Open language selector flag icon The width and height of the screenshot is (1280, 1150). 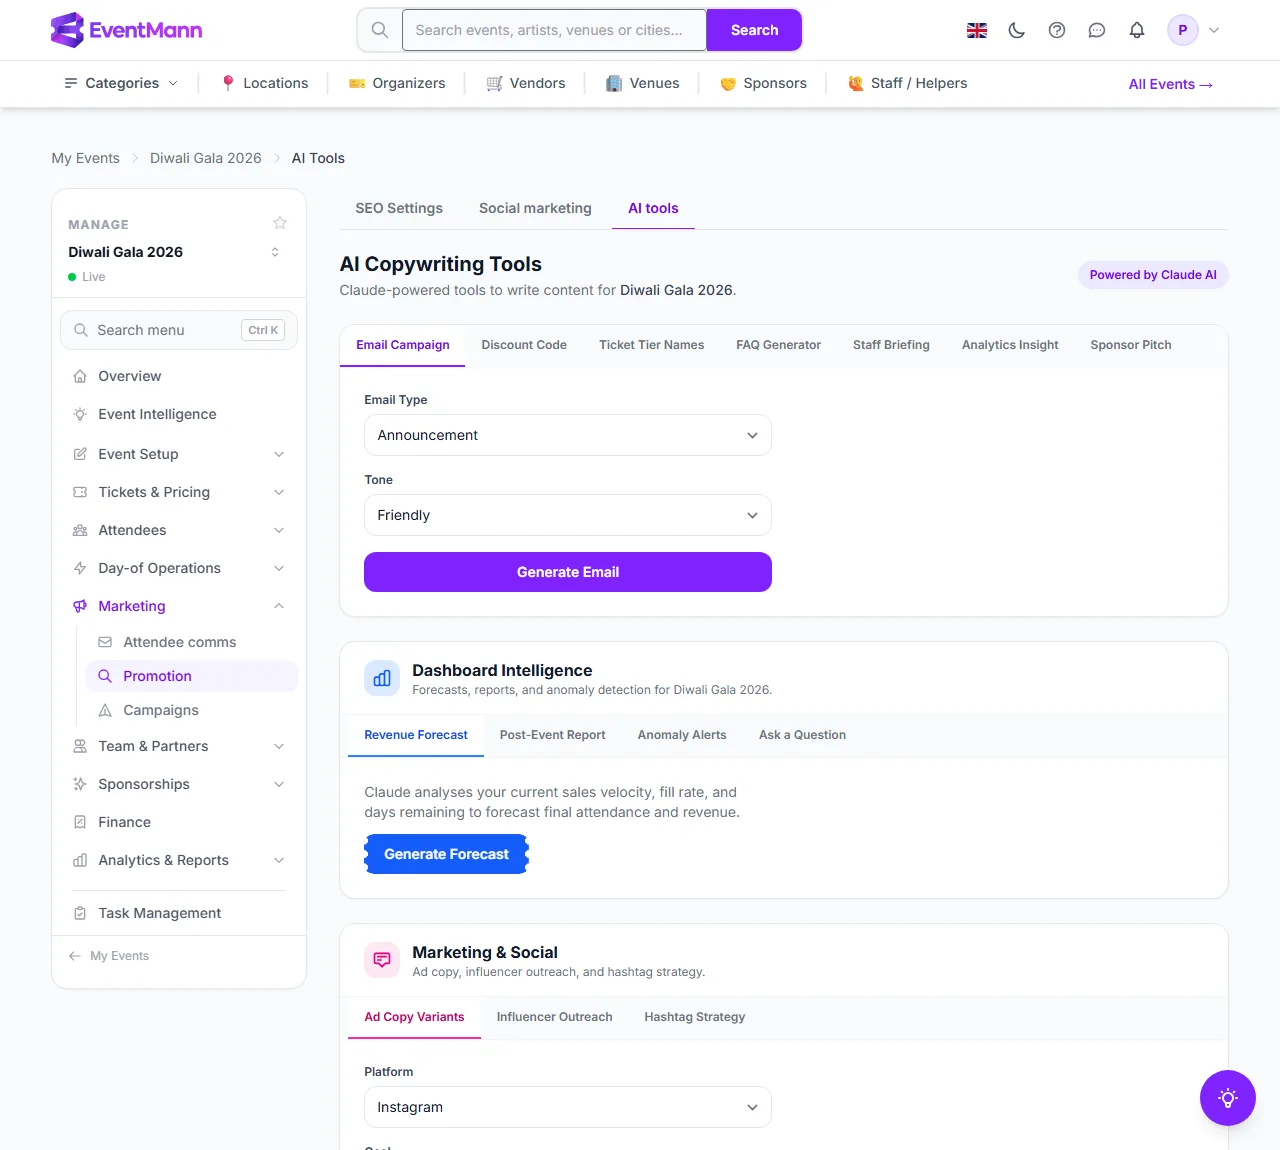pyautogui.click(x=977, y=30)
